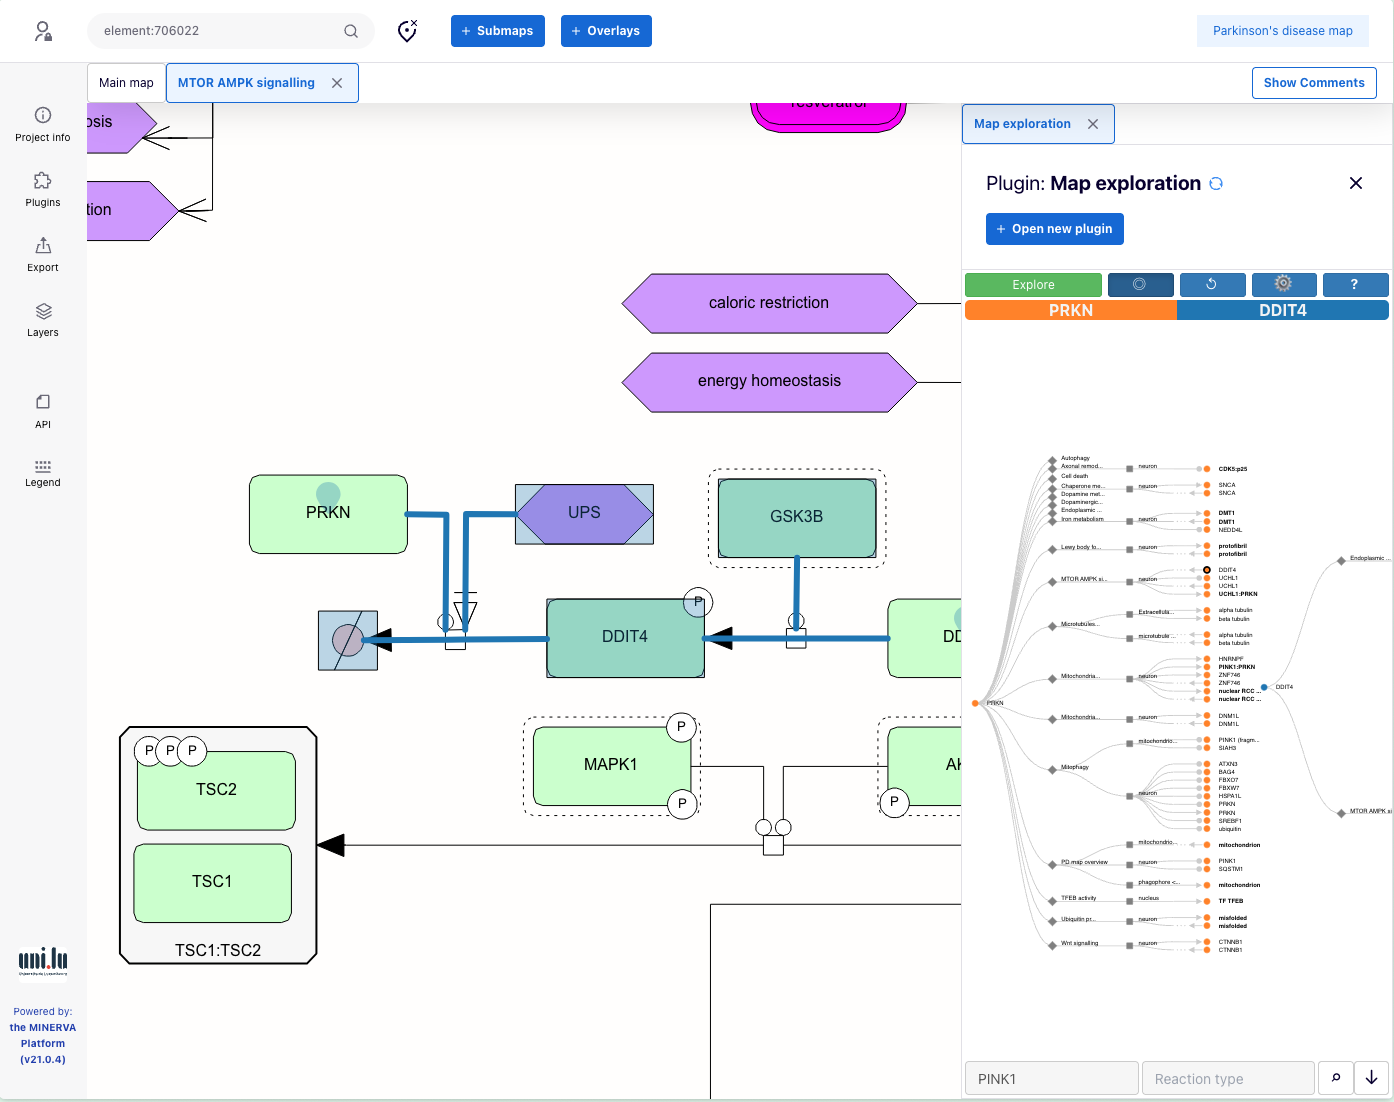The image size is (1394, 1102).
Task: Click the Reaction type field
Action: (1228, 1079)
